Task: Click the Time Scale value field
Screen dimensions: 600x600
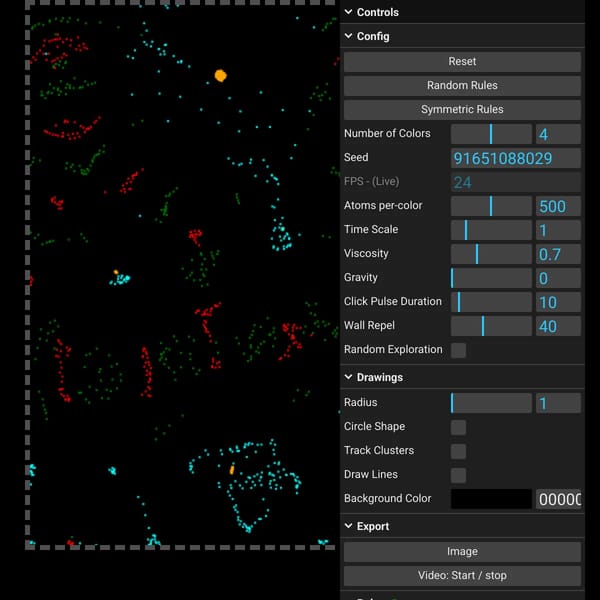Action: tap(558, 230)
